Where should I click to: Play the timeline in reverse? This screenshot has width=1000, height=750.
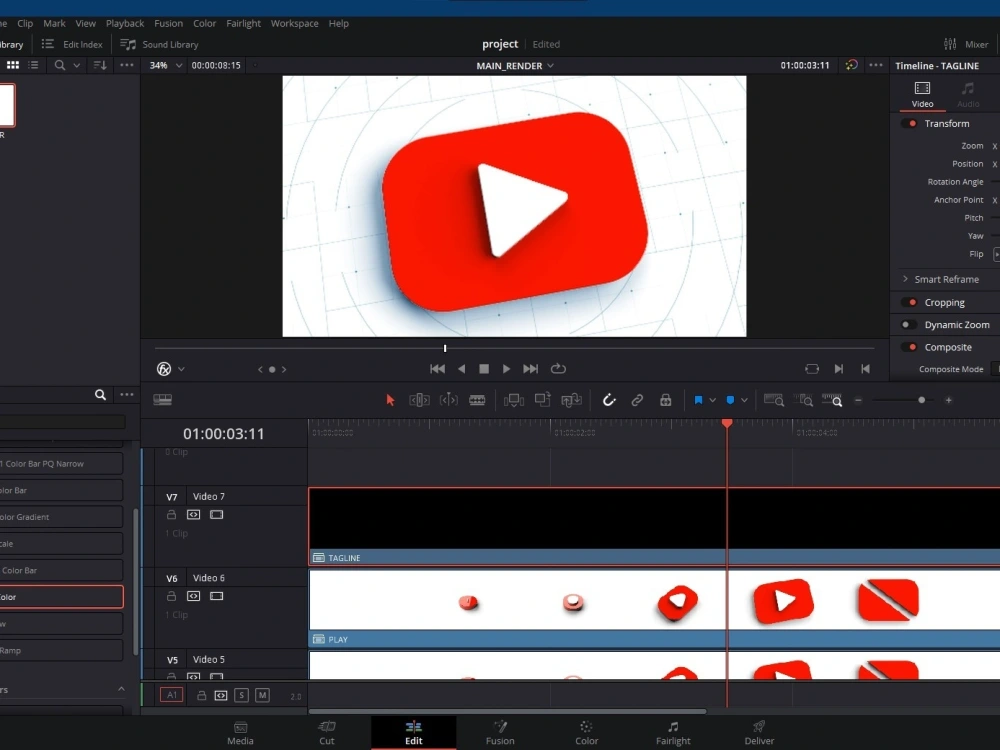[x=461, y=369]
